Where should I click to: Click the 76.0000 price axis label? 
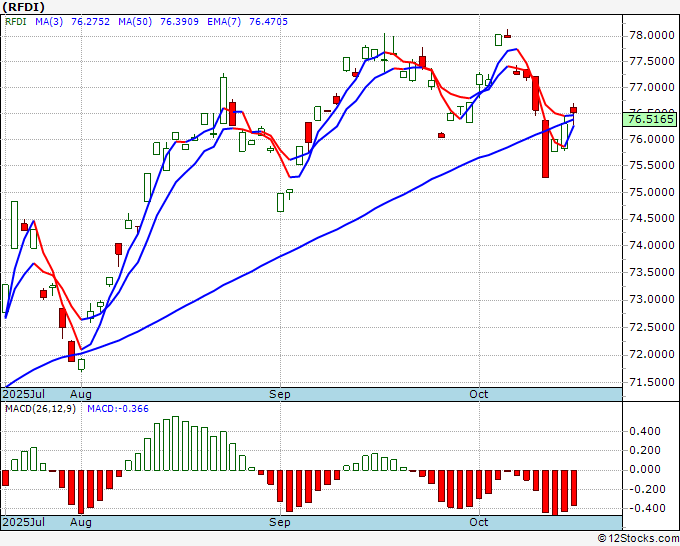coord(651,139)
